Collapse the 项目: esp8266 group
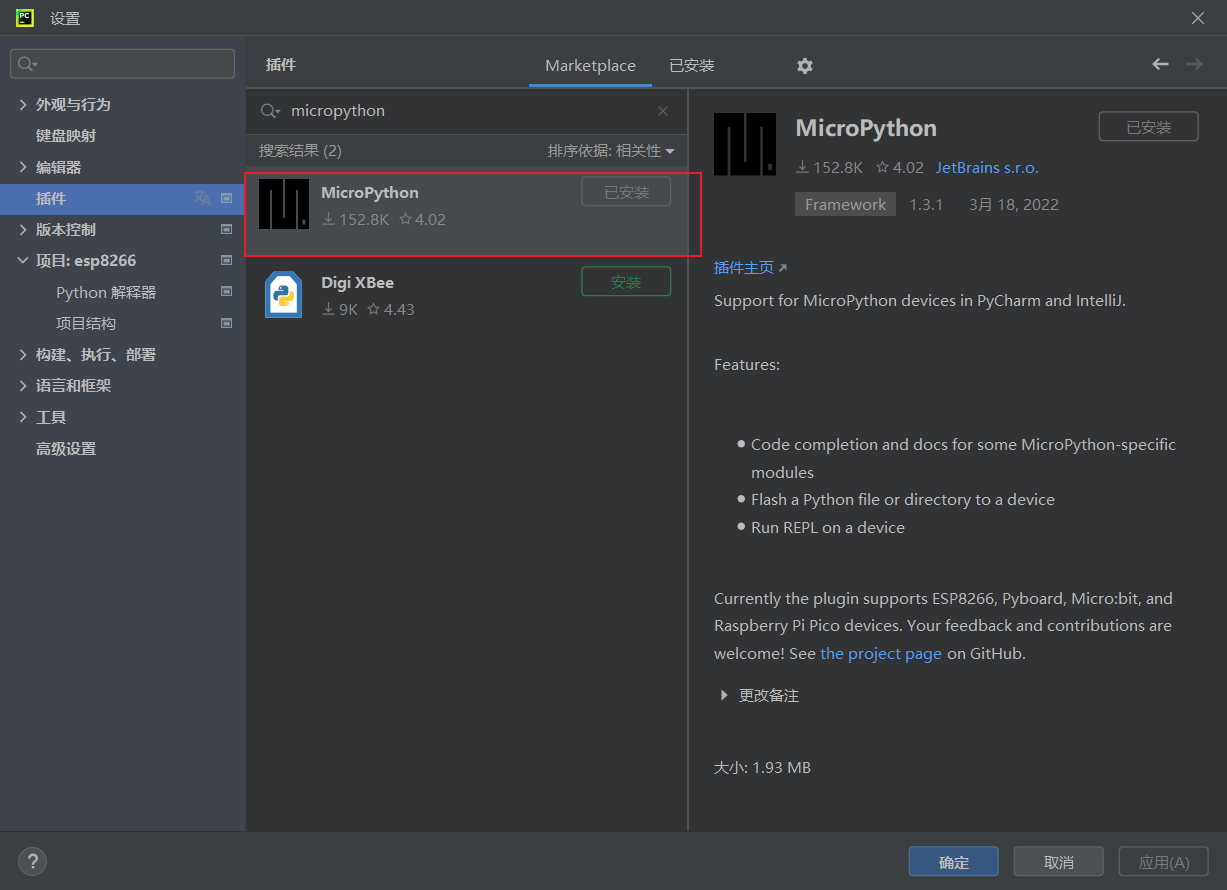Image resolution: width=1227 pixels, height=890 pixels. (23, 261)
